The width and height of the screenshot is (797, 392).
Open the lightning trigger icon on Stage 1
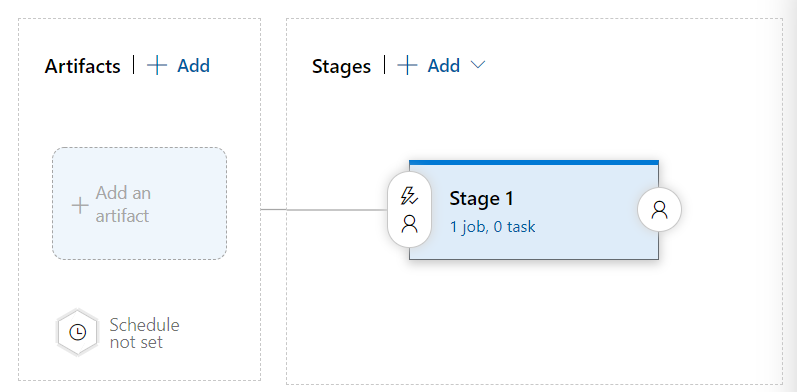pos(409,195)
